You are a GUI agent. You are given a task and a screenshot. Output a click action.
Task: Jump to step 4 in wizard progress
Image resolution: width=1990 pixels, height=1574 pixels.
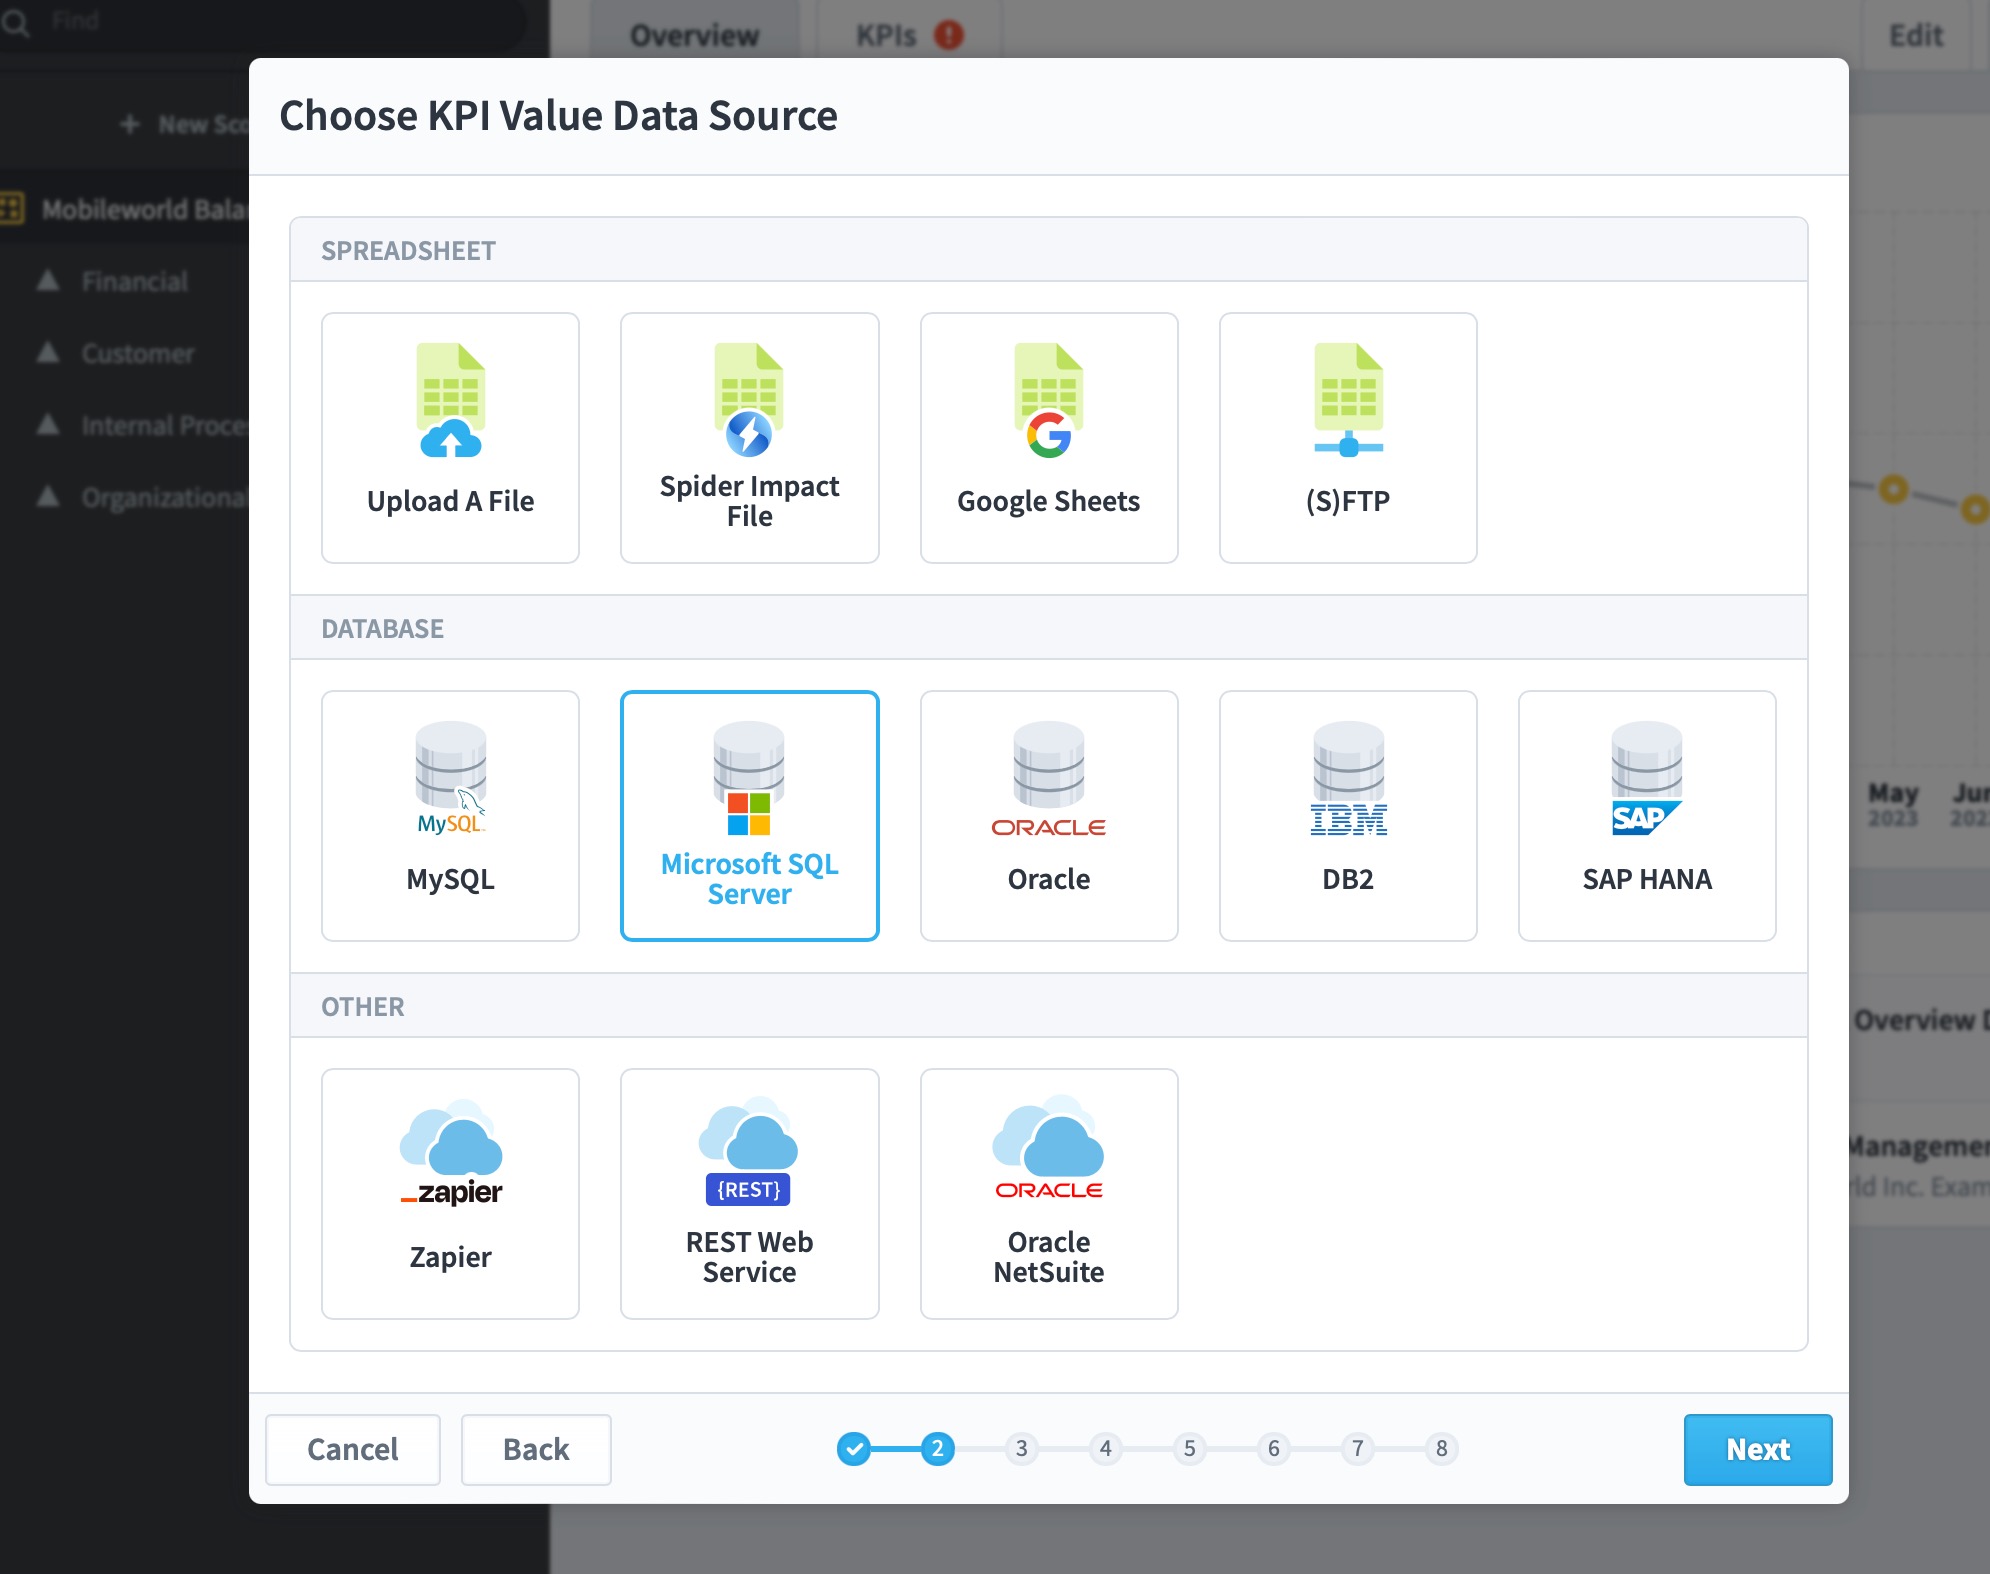pos(1105,1448)
